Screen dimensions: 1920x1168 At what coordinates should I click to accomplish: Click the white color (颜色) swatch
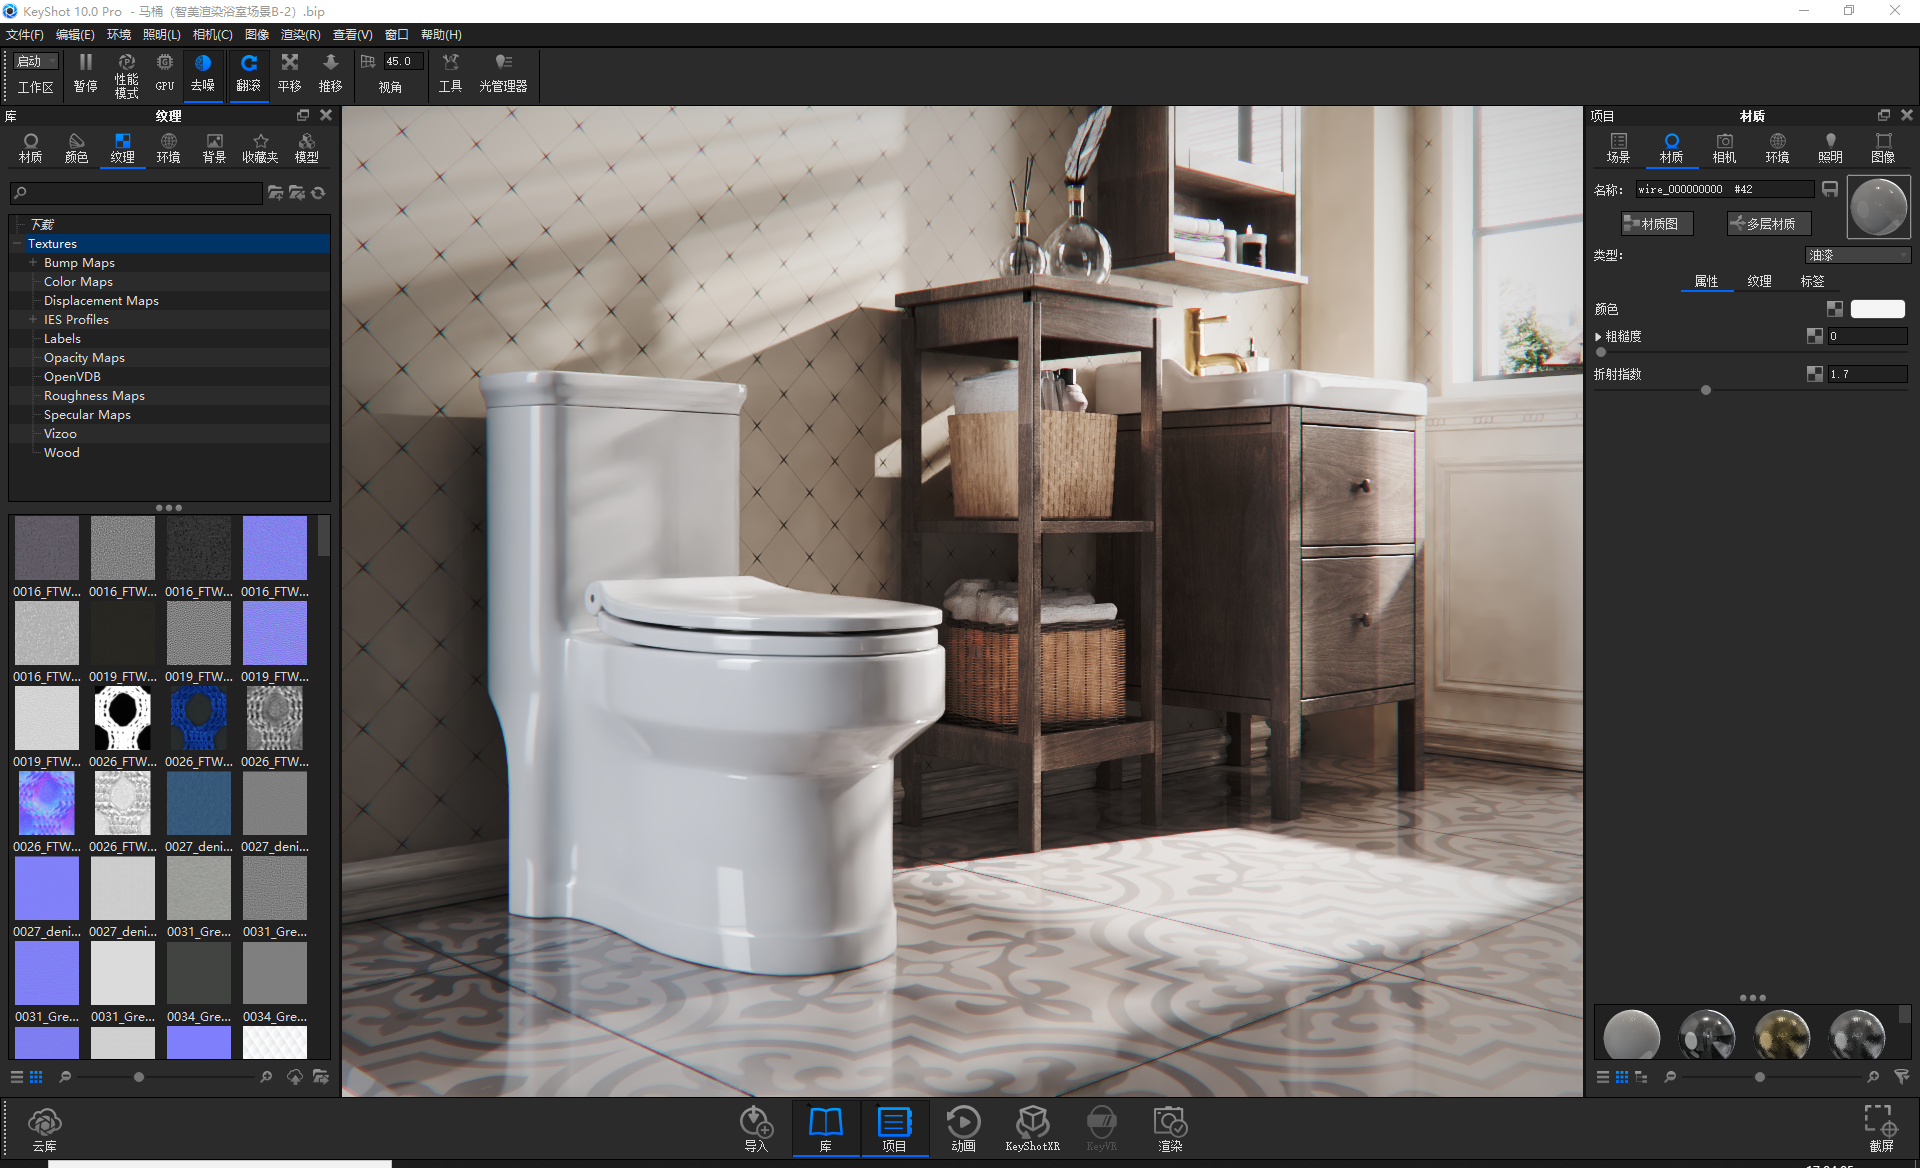coord(1877,309)
